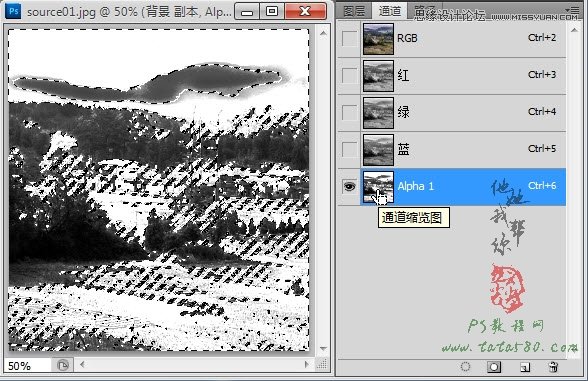
Task: Click the image canvas in source01.jpg
Action: click(159, 190)
